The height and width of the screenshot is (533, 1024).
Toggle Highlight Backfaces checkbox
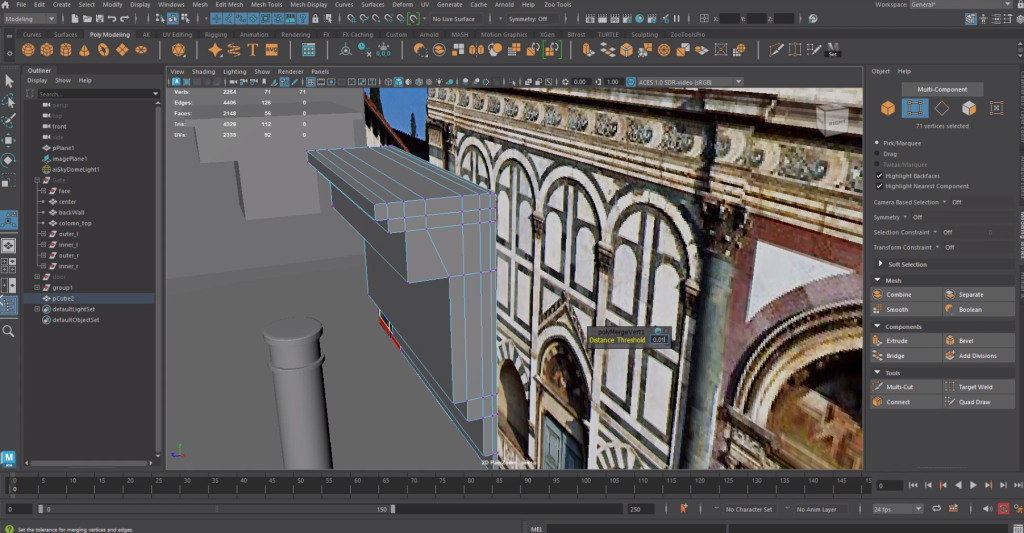[x=879, y=176]
